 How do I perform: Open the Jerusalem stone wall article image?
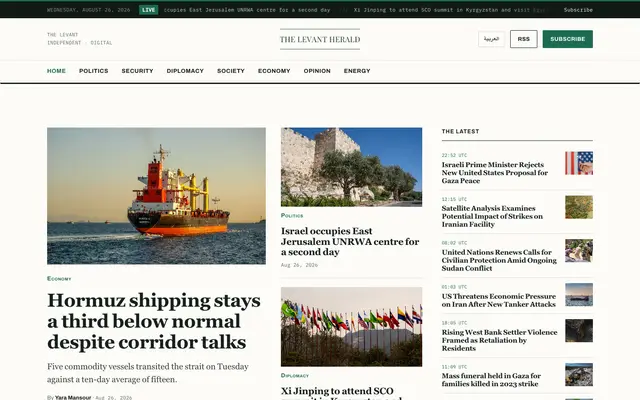[x=351, y=167]
